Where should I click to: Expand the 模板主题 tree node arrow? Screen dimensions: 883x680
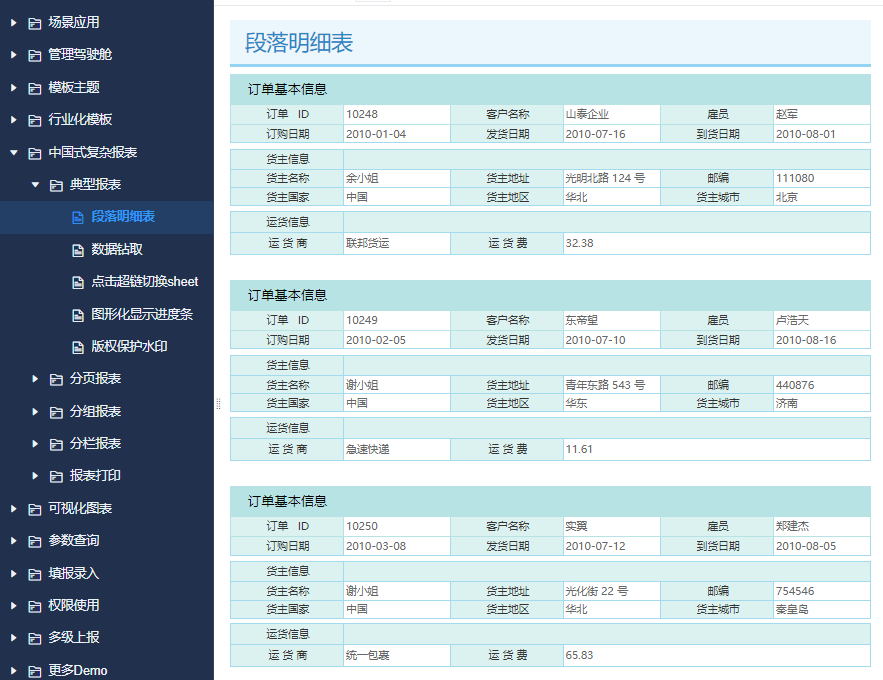coord(14,87)
